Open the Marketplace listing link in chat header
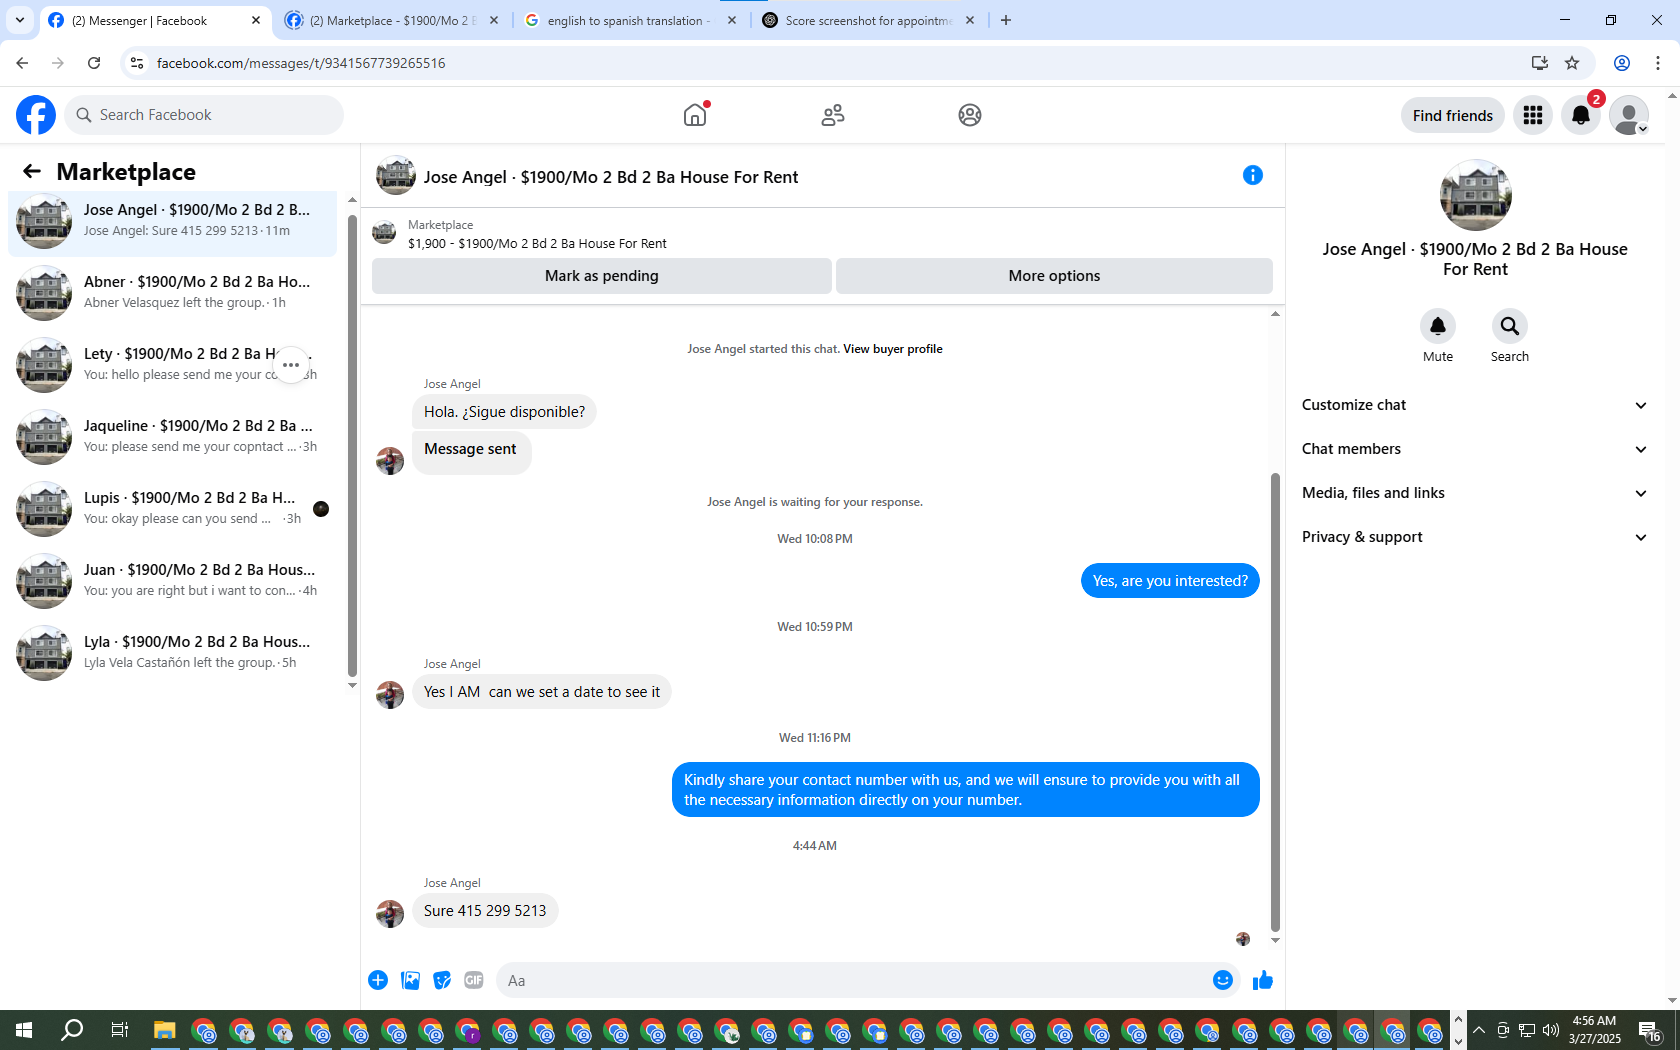Image resolution: width=1680 pixels, height=1050 pixels. [537, 243]
